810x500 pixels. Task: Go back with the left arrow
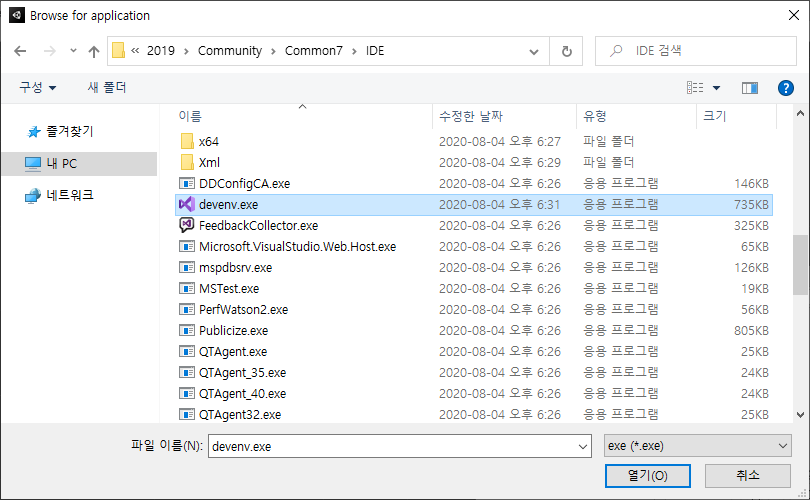coord(20,51)
